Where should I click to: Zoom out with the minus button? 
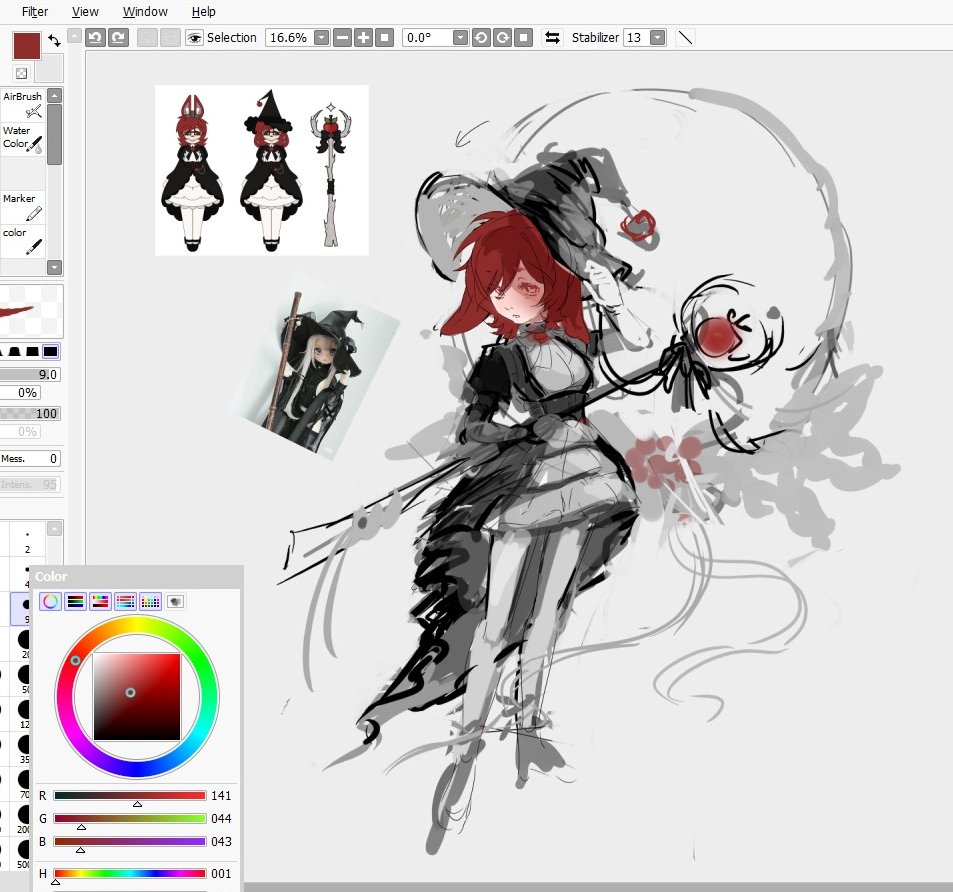tap(343, 38)
